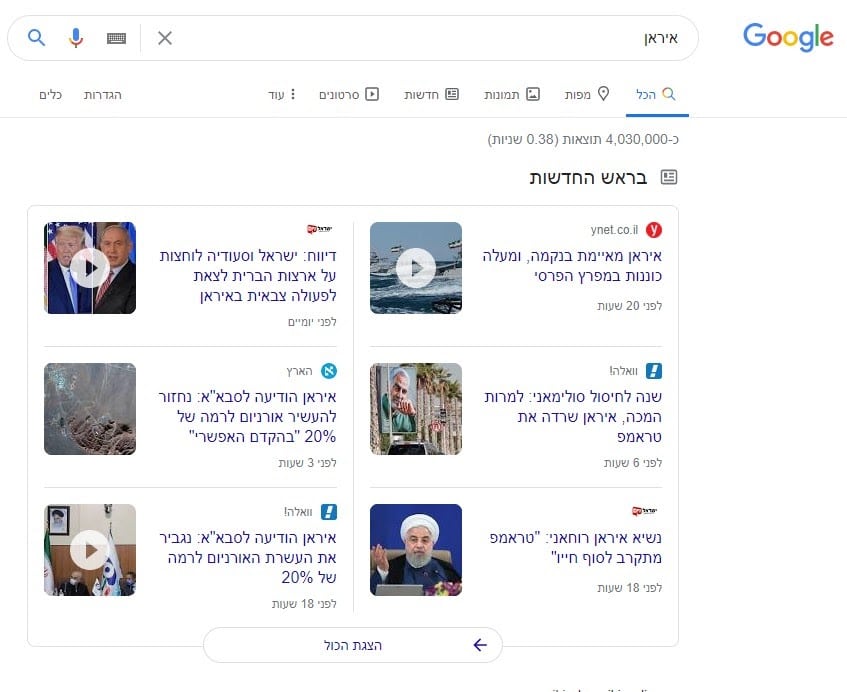Click the ynet red Y source icon
This screenshot has height=692, width=847.
pos(654,230)
